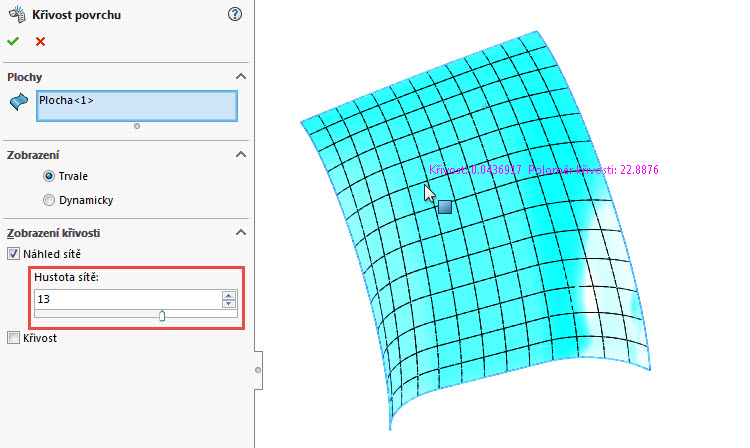Click the curvature probe square on surface

coord(445,207)
